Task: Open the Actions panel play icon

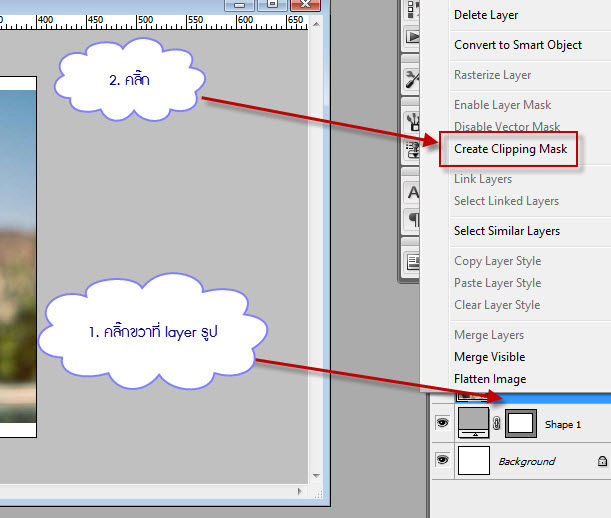Action: pos(412,37)
